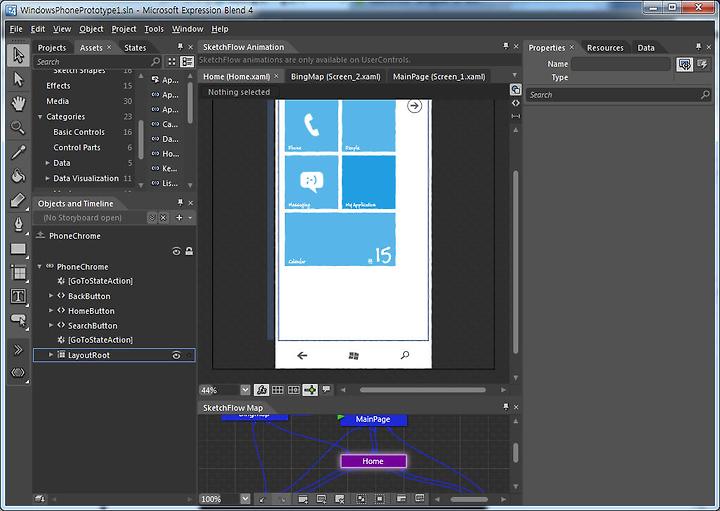Click create connected screen icon in SketchFlow Map

pos(303,499)
